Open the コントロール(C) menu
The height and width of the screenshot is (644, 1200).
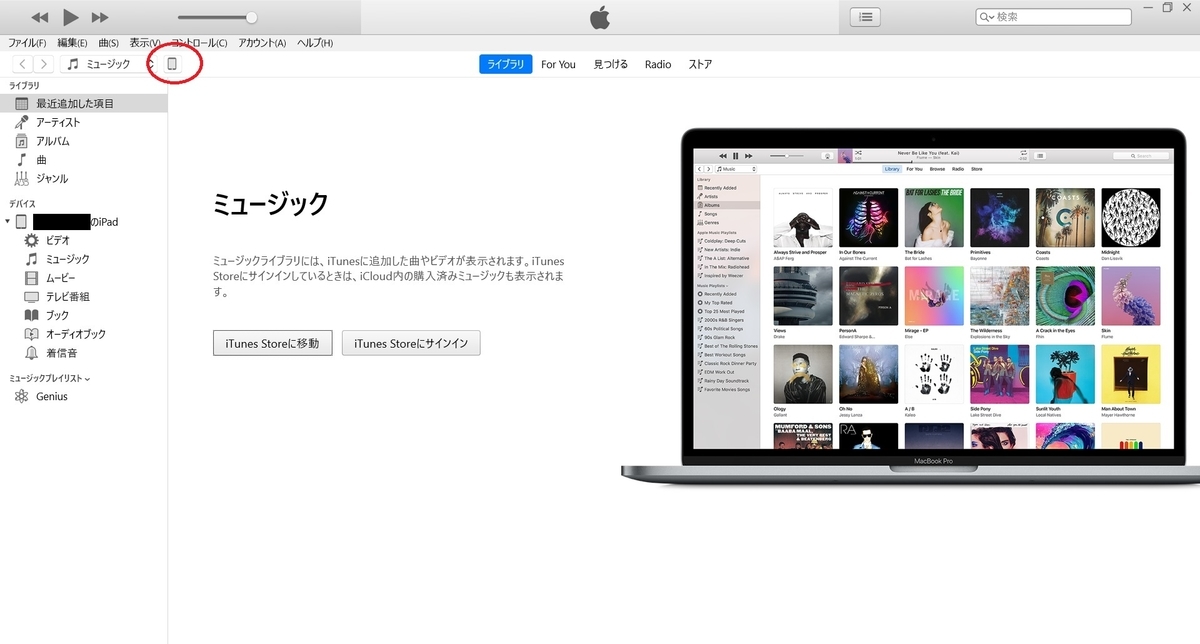(199, 43)
